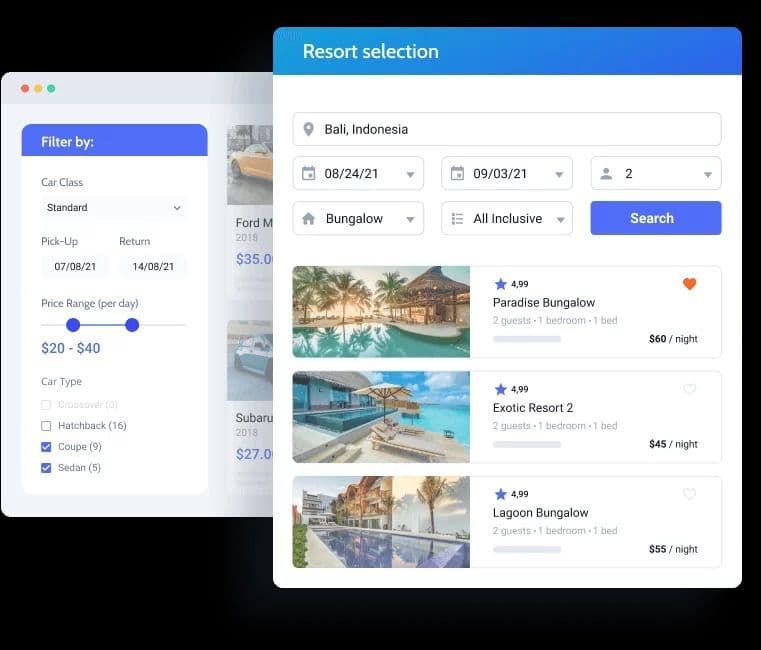Click the house icon beside Bungalow
Screen dimensions: 761x650
click(x=309, y=218)
